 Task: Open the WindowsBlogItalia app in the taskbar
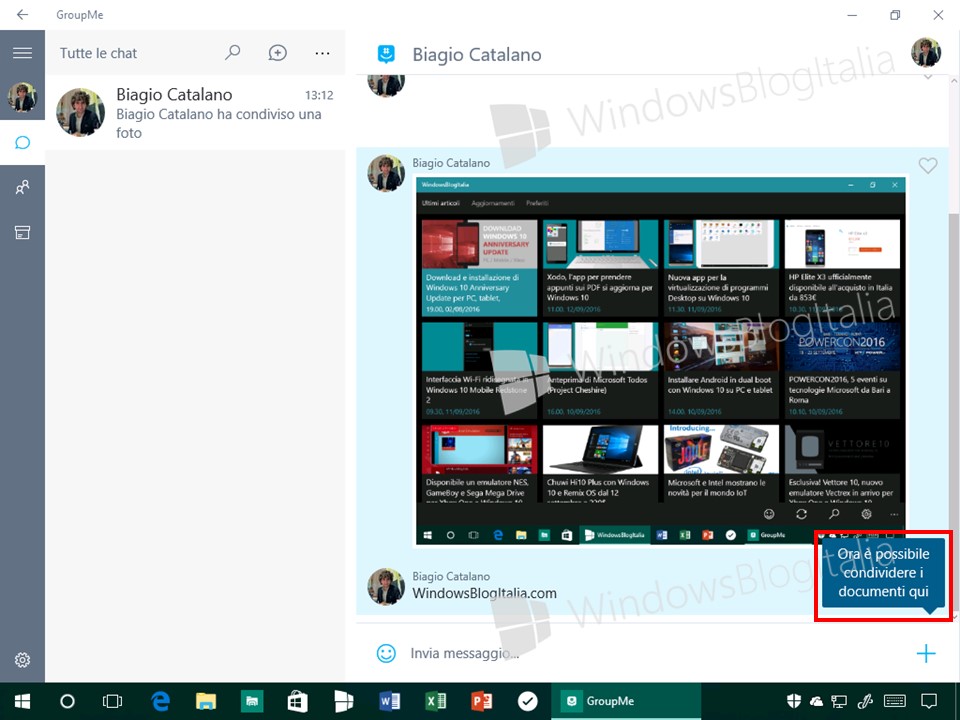point(343,701)
